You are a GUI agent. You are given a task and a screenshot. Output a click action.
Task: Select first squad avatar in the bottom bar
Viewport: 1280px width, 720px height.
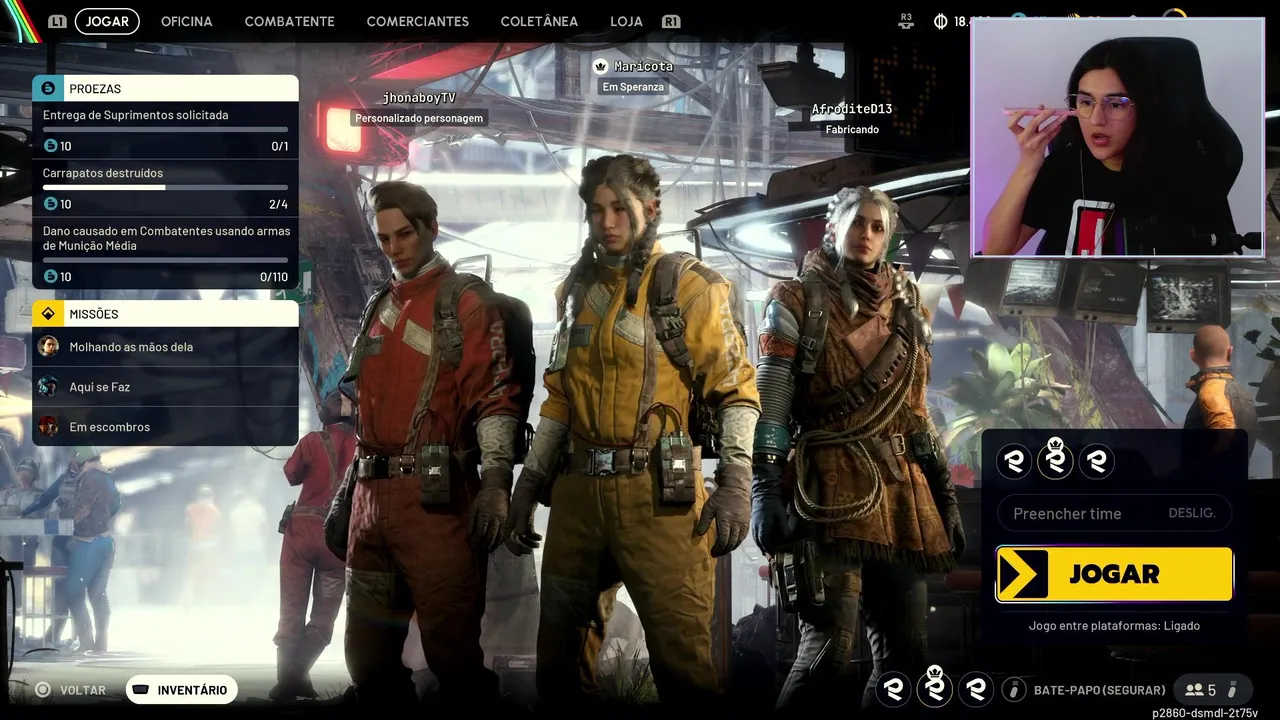click(x=895, y=689)
